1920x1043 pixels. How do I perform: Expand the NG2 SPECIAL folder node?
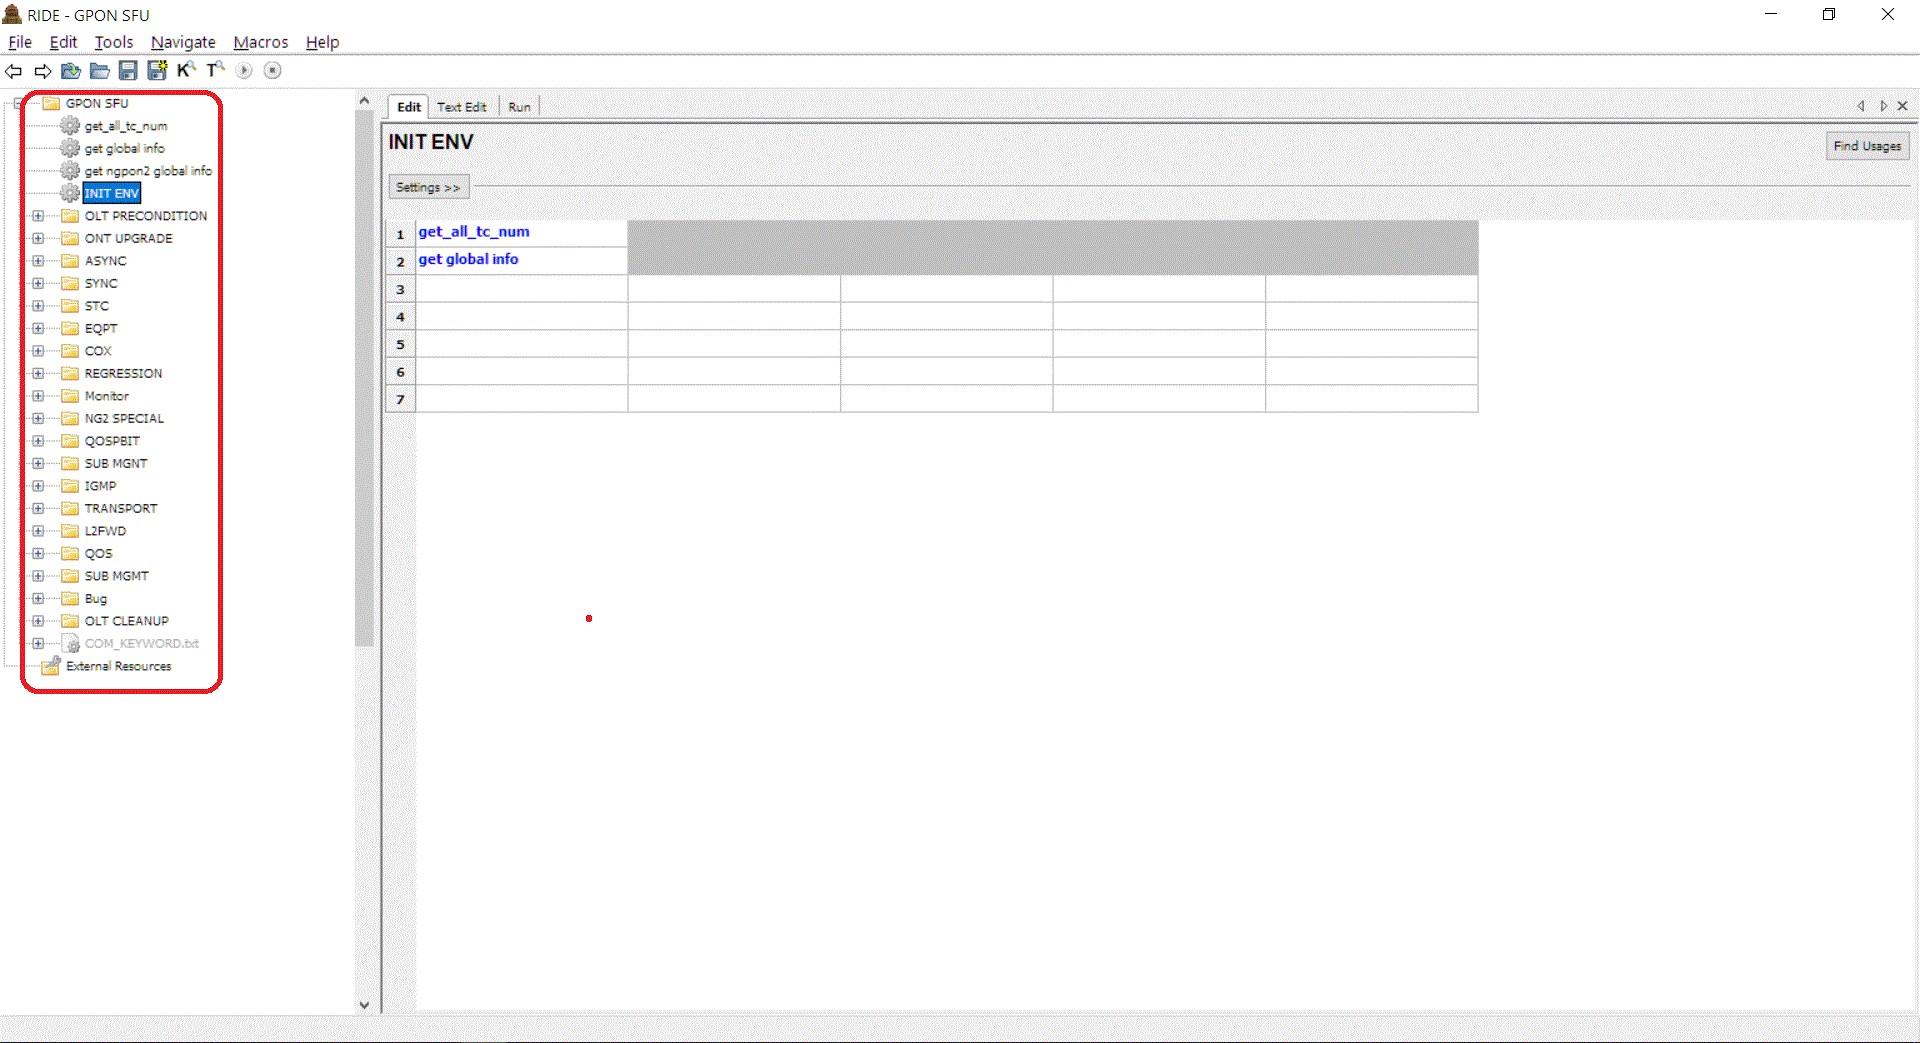[38, 419]
